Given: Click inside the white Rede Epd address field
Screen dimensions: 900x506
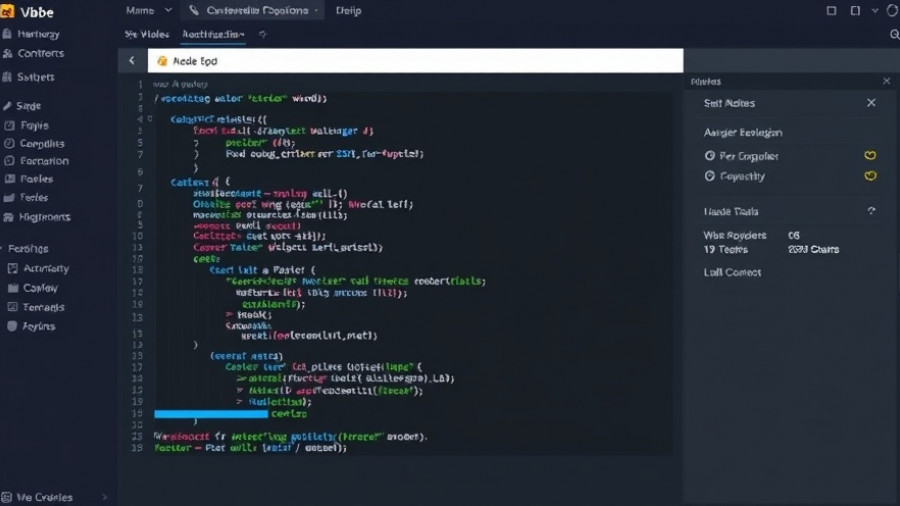Looking at the screenshot, I should pyautogui.click(x=416, y=61).
